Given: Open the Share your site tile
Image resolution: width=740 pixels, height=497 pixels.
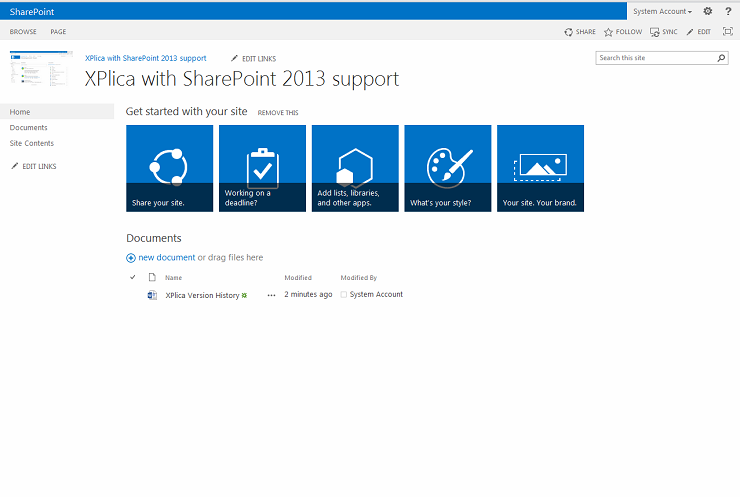Looking at the screenshot, I should (x=169, y=168).
